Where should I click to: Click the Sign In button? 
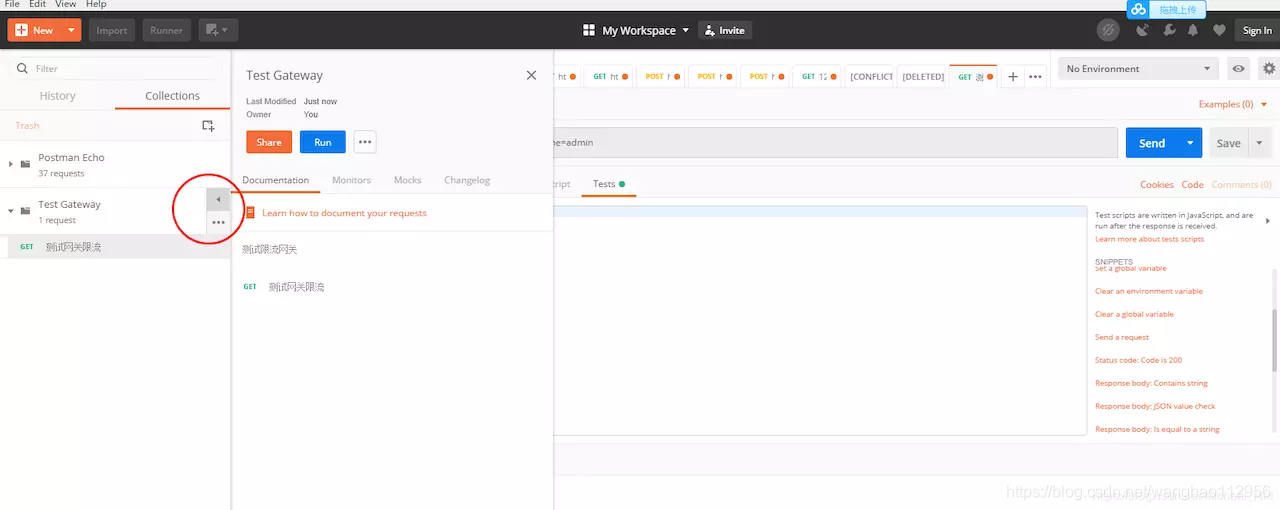tap(1257, 30)
